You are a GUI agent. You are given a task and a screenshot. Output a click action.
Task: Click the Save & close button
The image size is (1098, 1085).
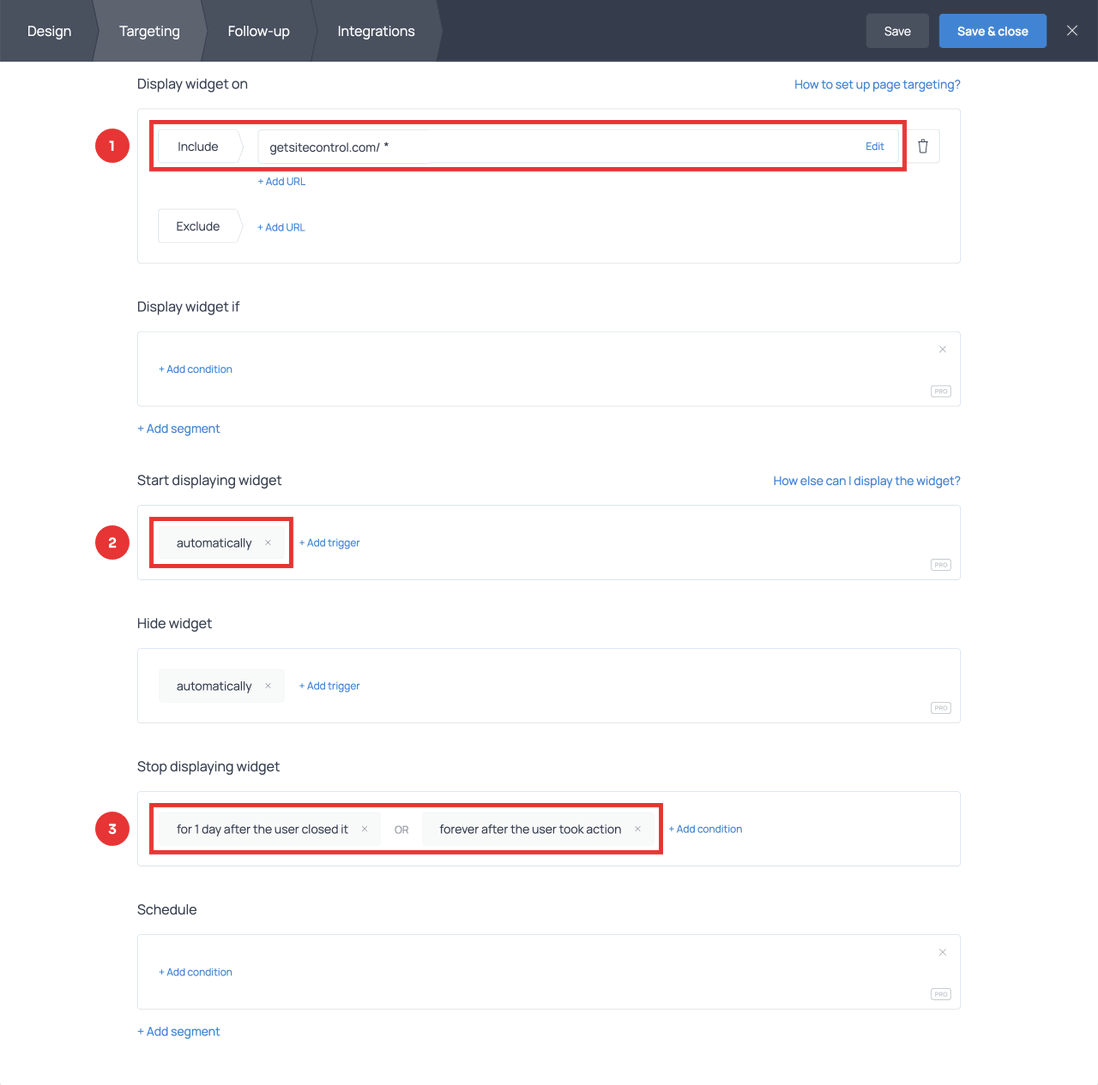point(992,31)
